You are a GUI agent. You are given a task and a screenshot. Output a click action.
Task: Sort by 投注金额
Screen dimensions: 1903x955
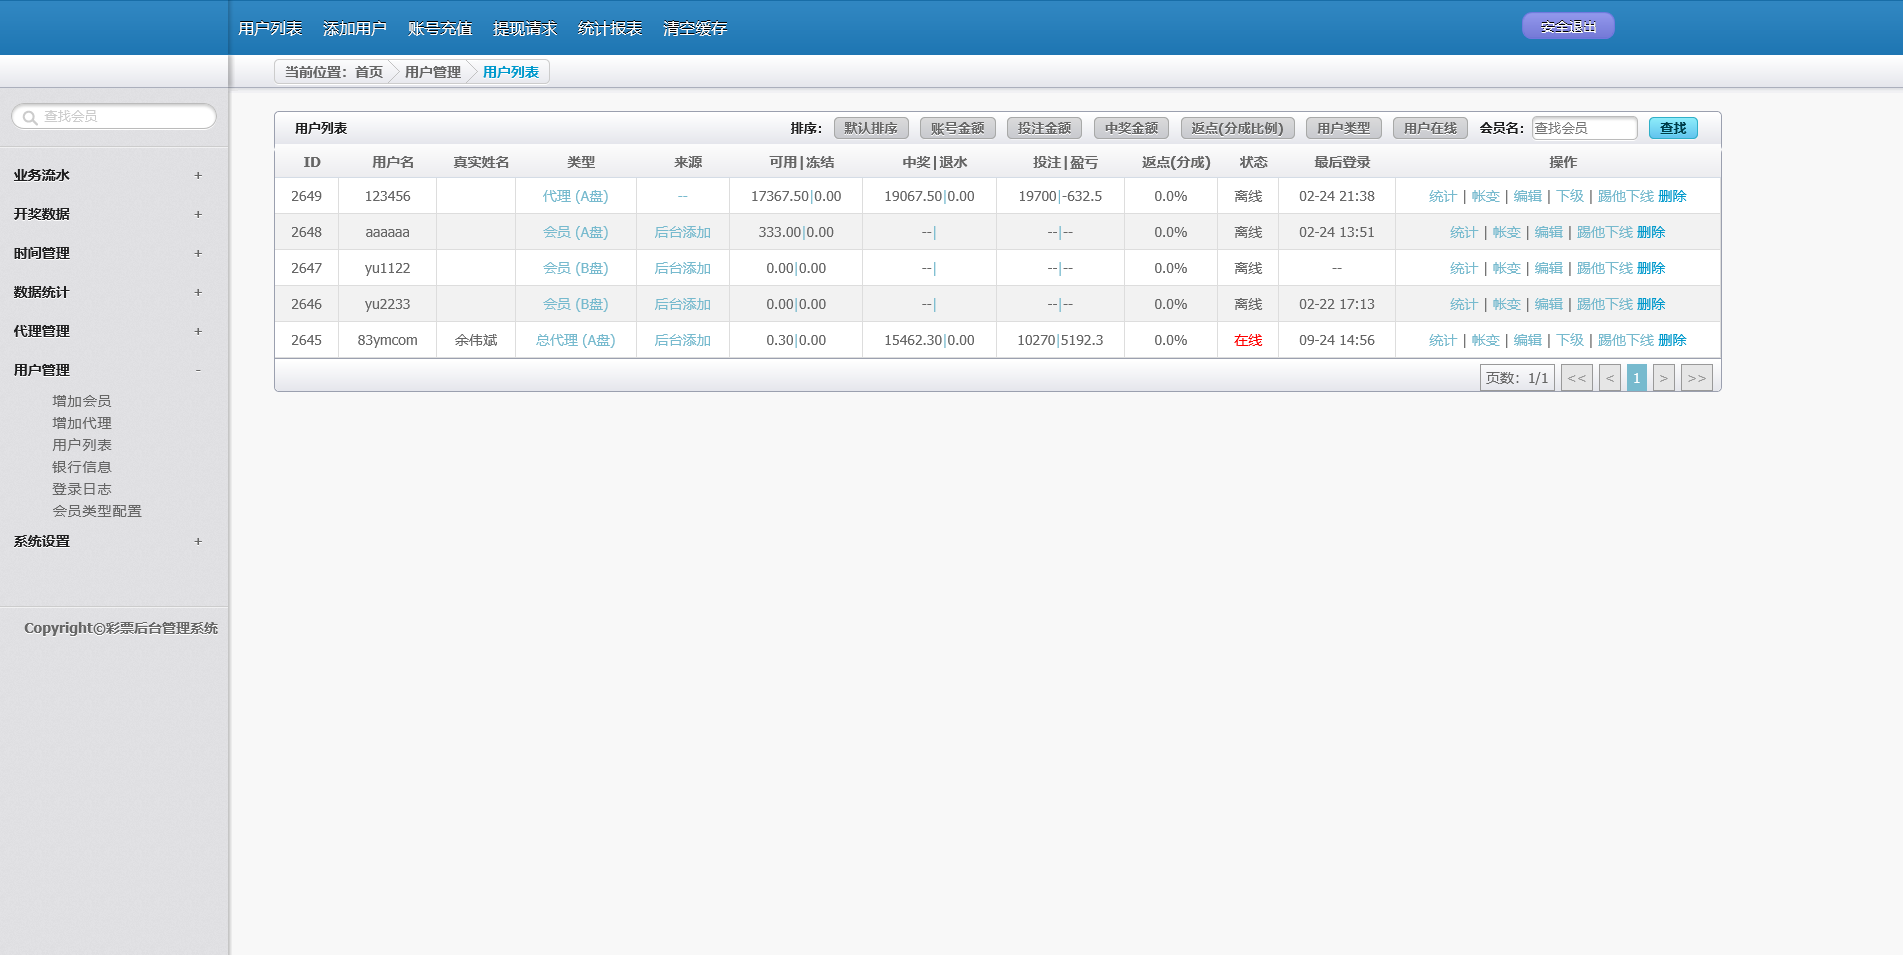[1045, 128]
